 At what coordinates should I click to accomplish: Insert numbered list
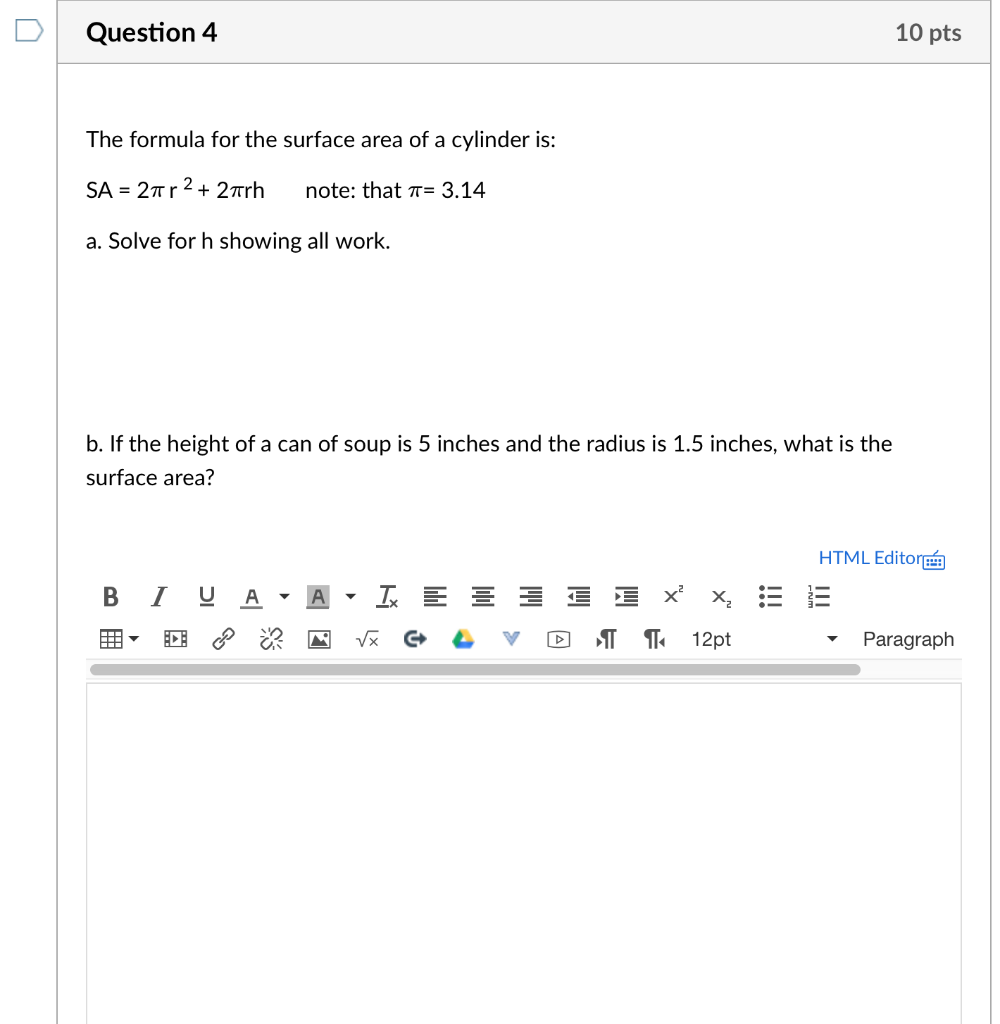click(818, 596)
